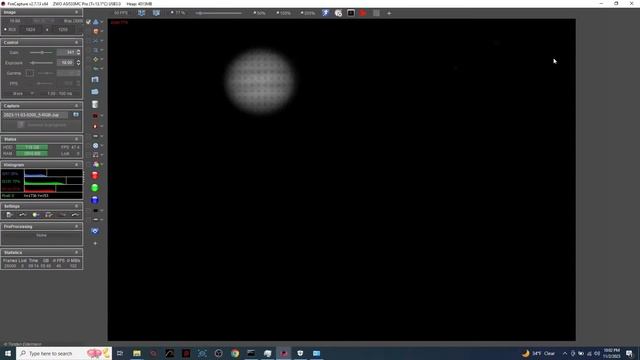Select the ROI radio button in Image panel
640x360 pixels.
click(5, 29)
